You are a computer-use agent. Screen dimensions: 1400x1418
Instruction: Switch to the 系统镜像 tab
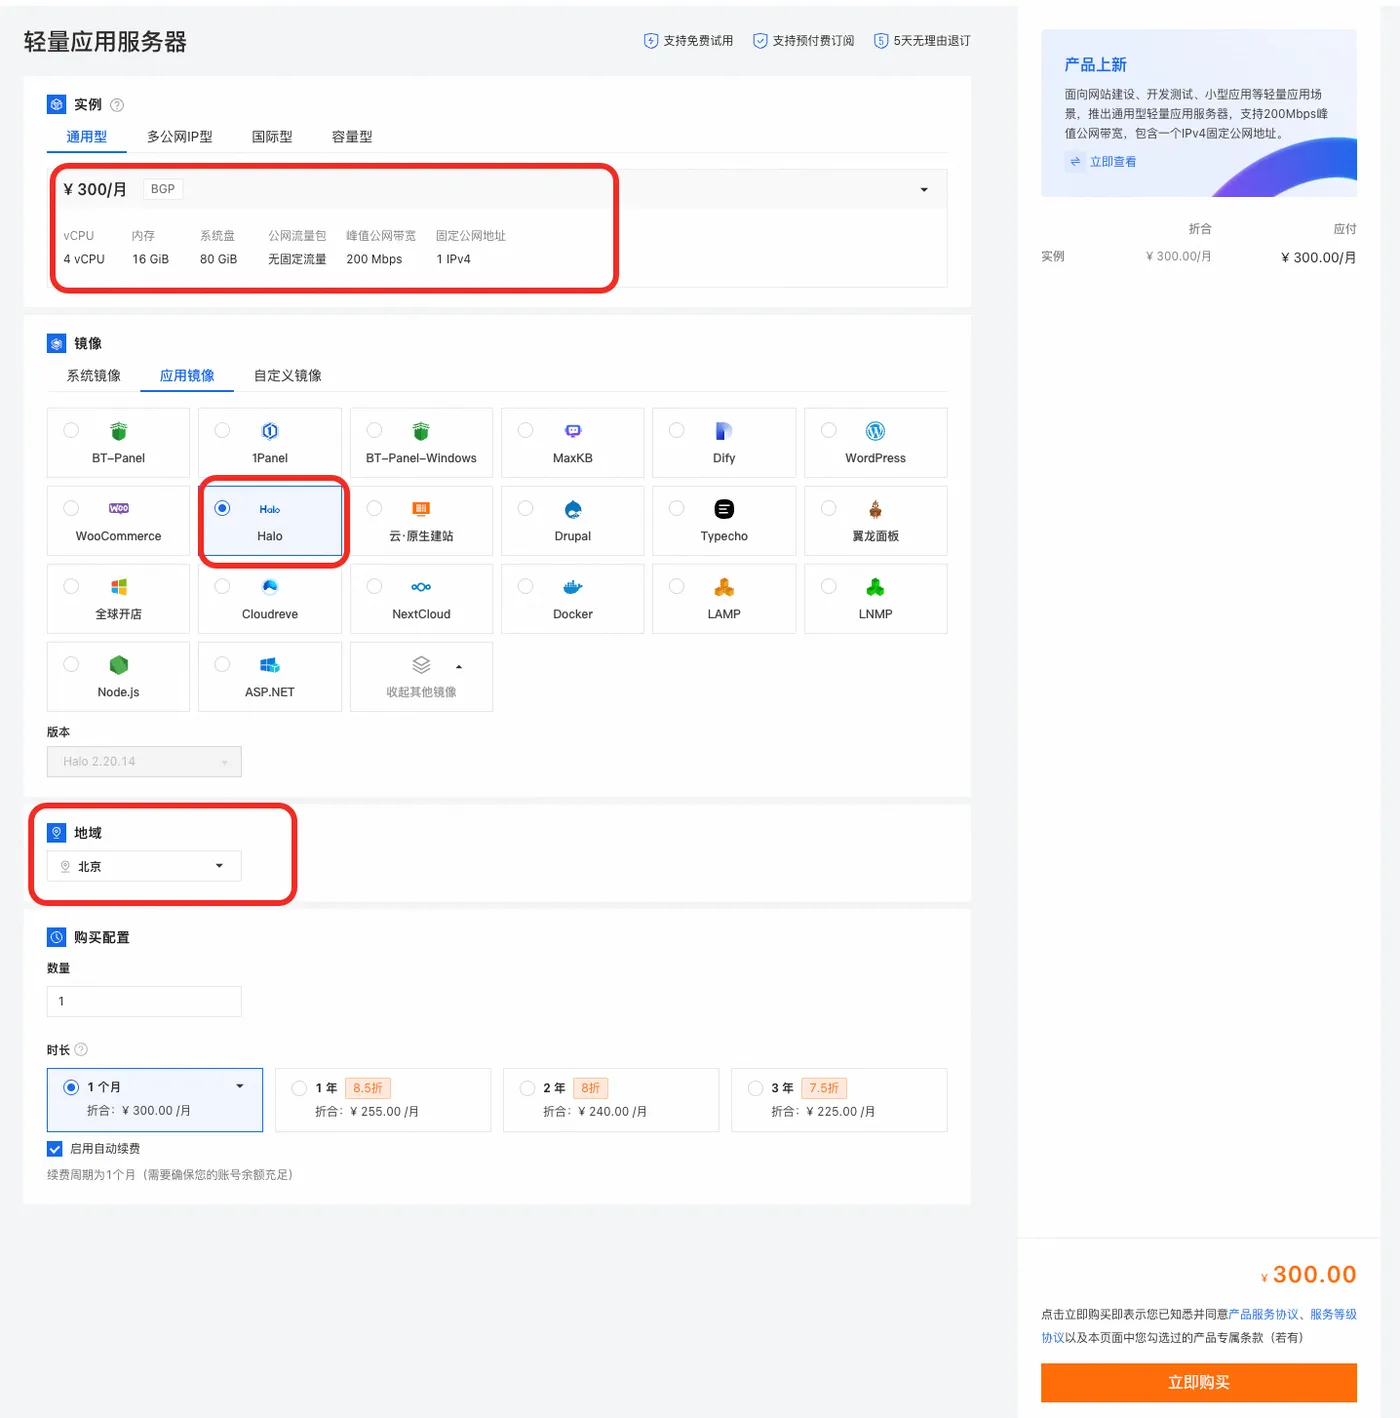pos(94,376)
